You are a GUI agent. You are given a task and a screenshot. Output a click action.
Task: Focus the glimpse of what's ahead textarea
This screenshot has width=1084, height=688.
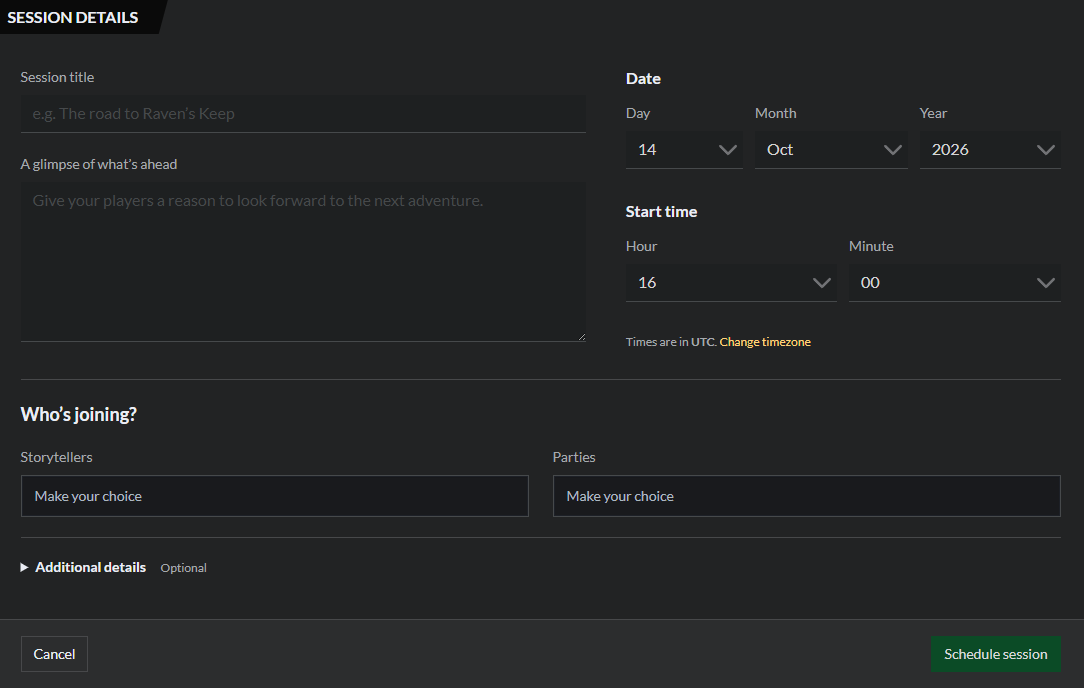coord(303,262)
